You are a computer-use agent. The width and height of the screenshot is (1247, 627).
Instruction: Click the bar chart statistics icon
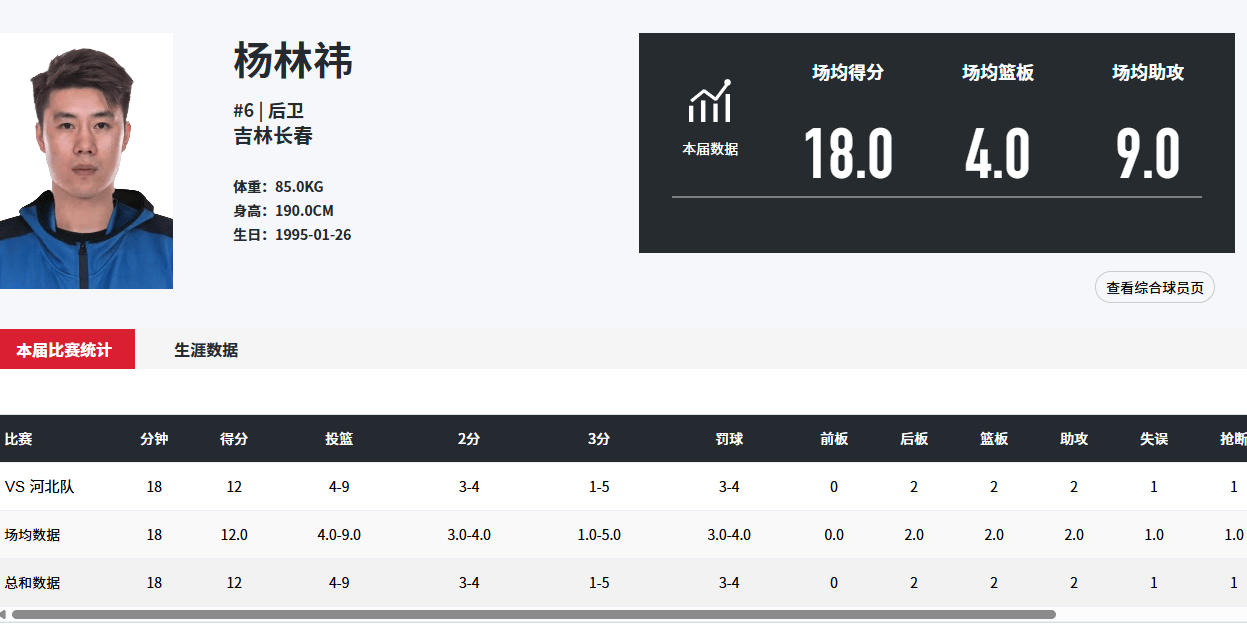(x=709, y=101)
